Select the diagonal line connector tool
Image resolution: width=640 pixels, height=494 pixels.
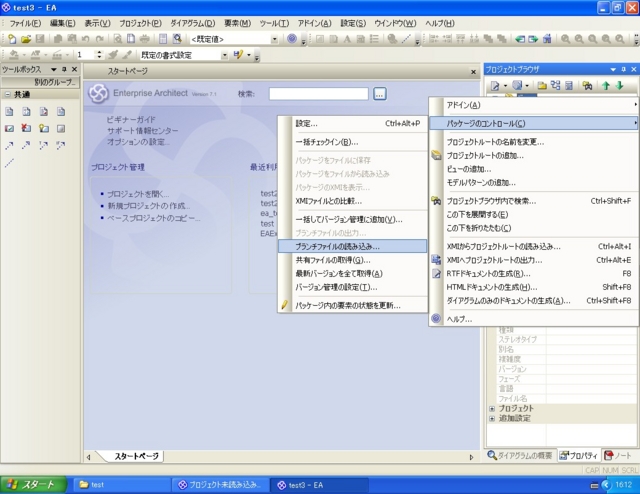pyautogui.click(x=9, y=163)
